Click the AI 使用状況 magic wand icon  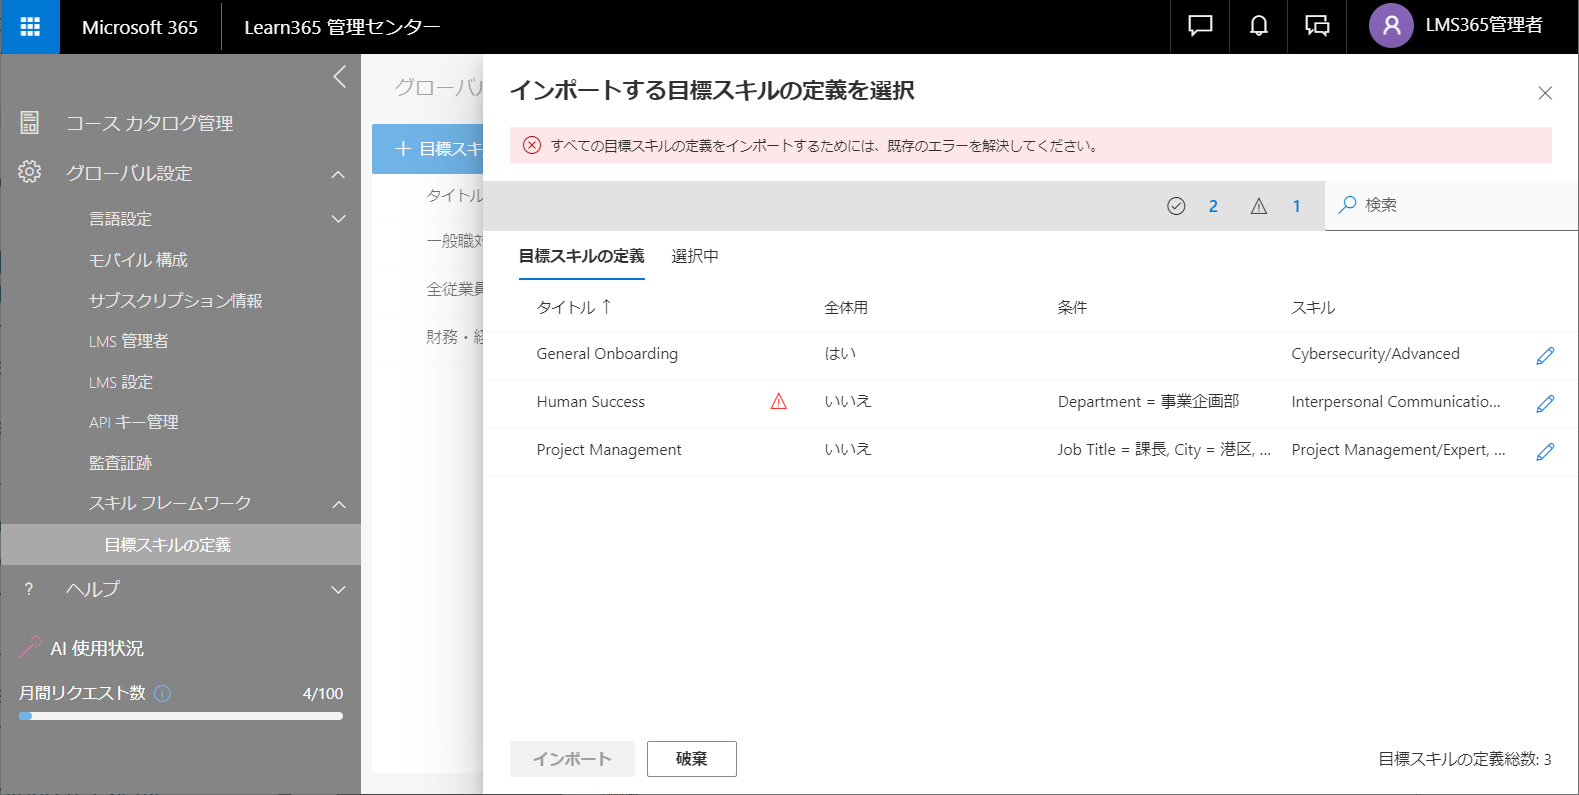click(x=30, y=647)
